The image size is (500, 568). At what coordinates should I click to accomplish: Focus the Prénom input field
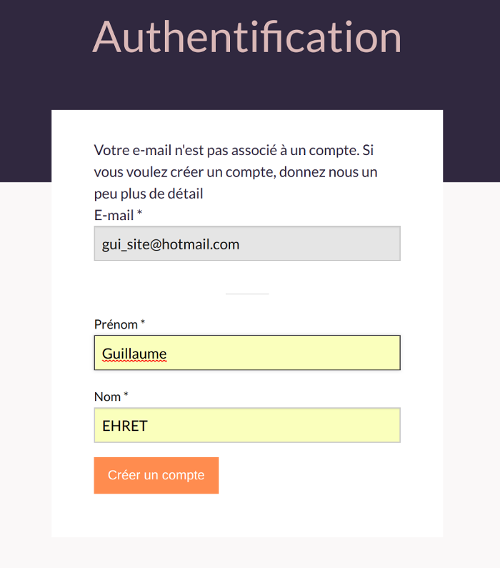[x=247, y=353]
